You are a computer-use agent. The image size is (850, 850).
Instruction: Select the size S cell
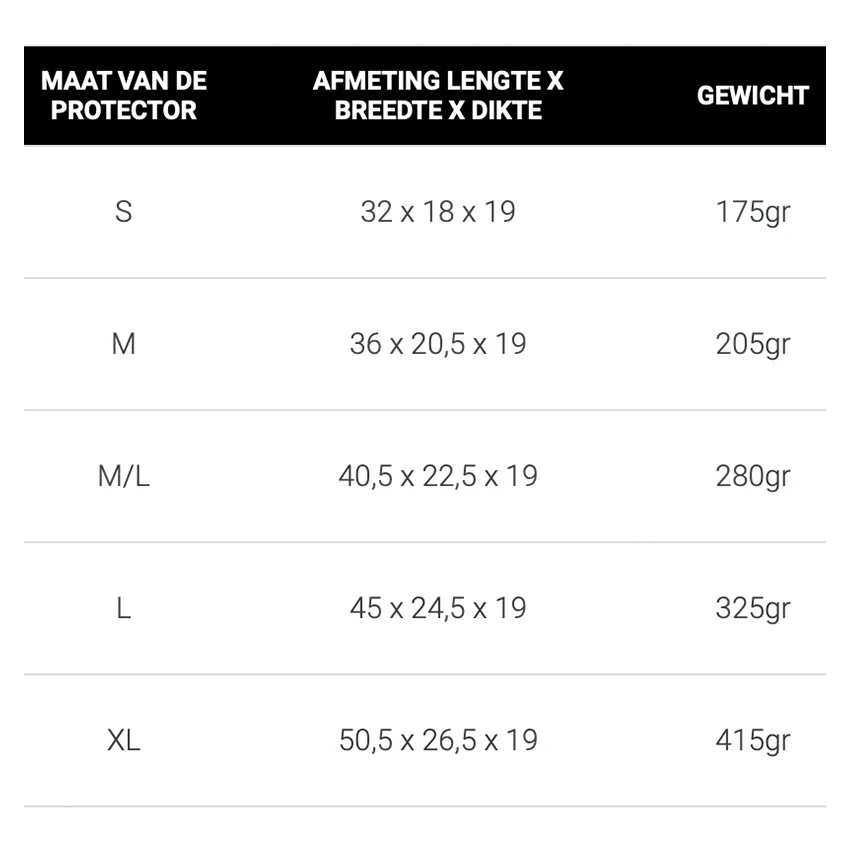(124, 212)
